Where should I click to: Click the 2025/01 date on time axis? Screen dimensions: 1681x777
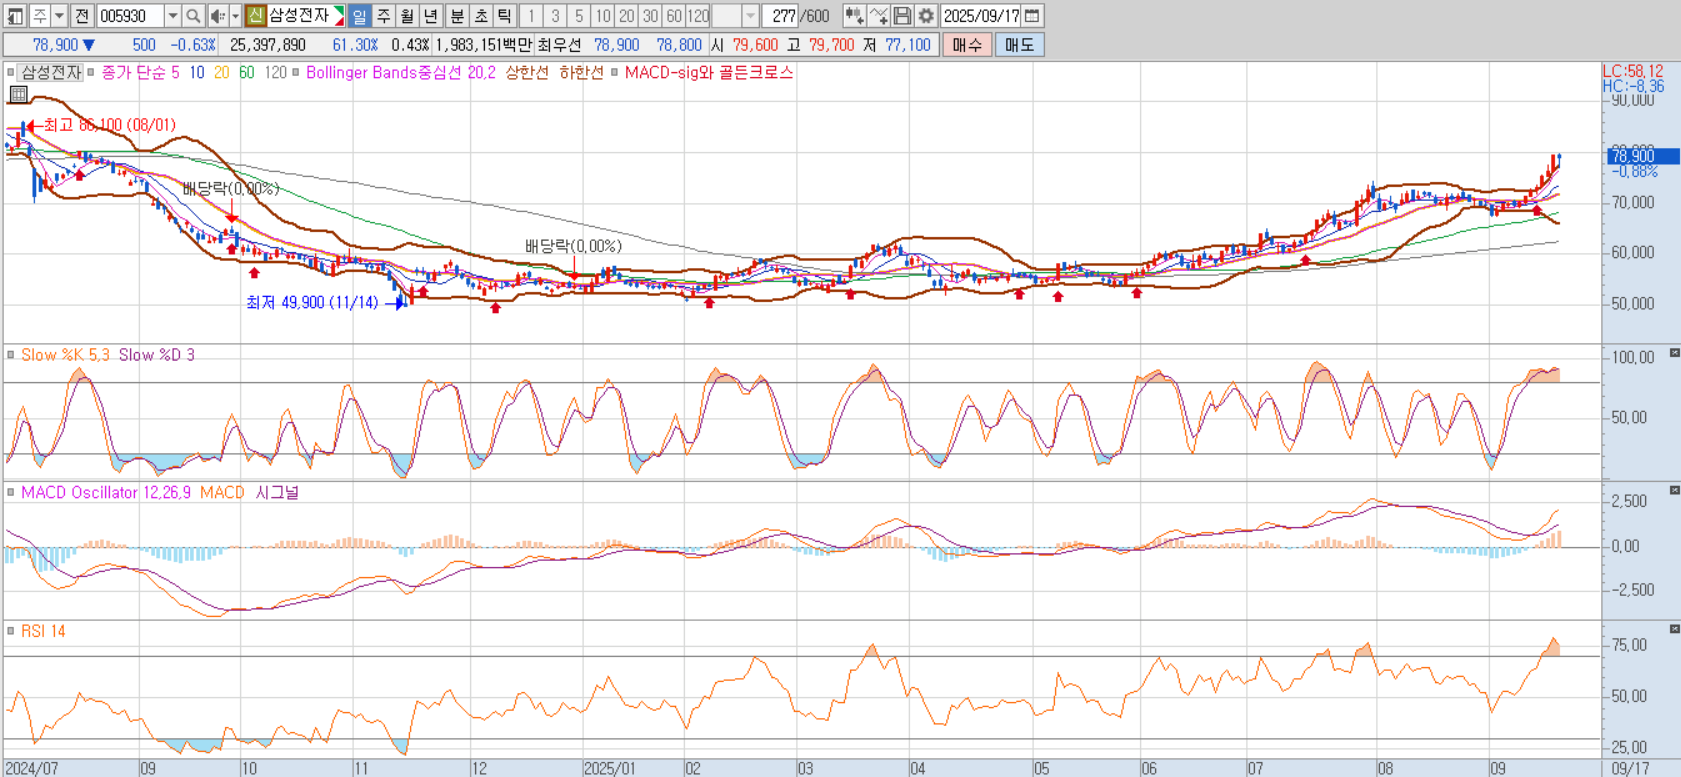(609, 768)
